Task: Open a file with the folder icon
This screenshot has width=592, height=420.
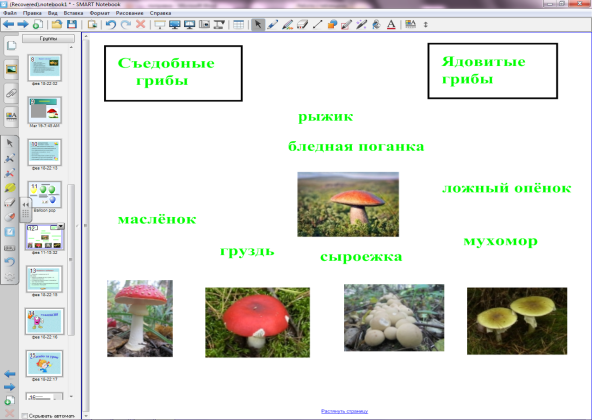Action: 57,25
